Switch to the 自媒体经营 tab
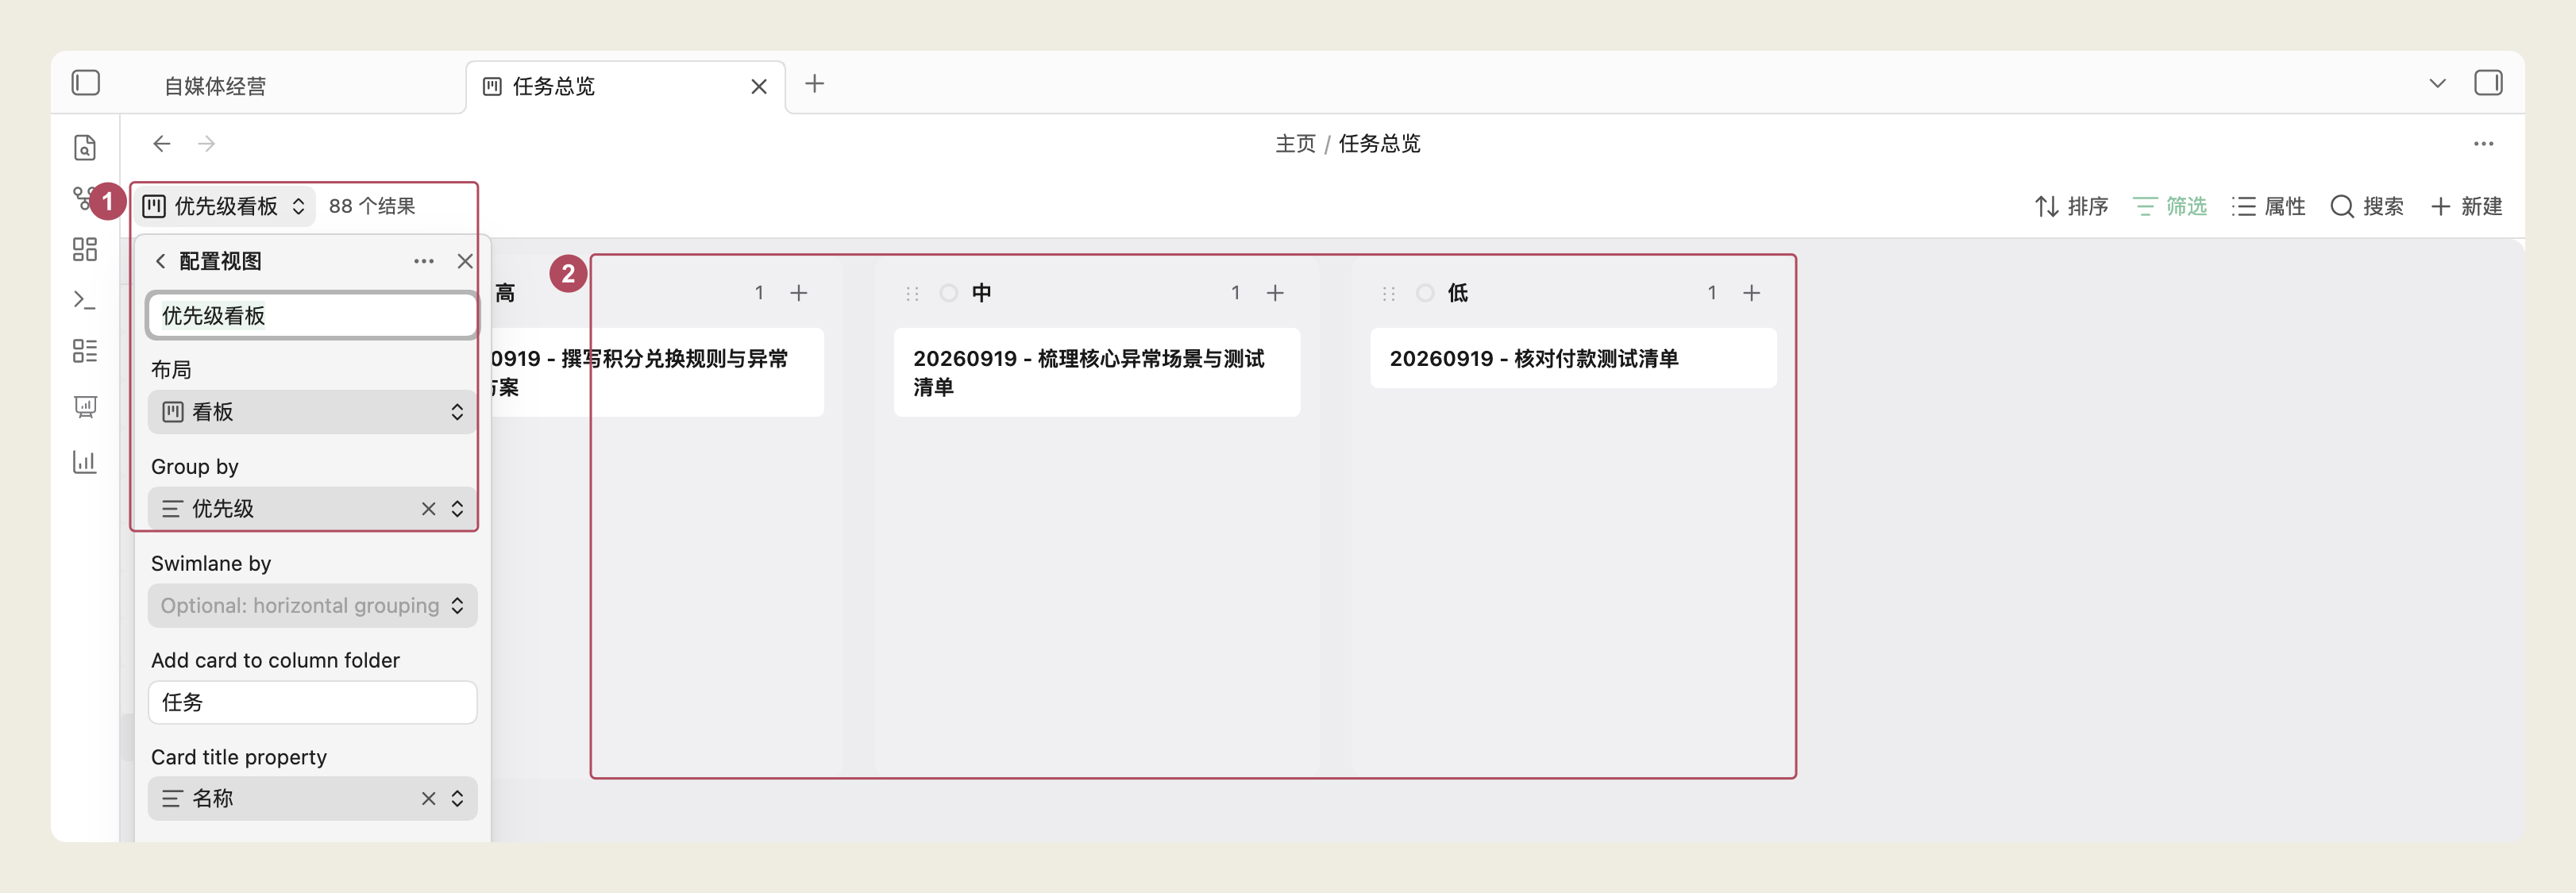This screenshot has width=2576, height=893. point(215,87)
